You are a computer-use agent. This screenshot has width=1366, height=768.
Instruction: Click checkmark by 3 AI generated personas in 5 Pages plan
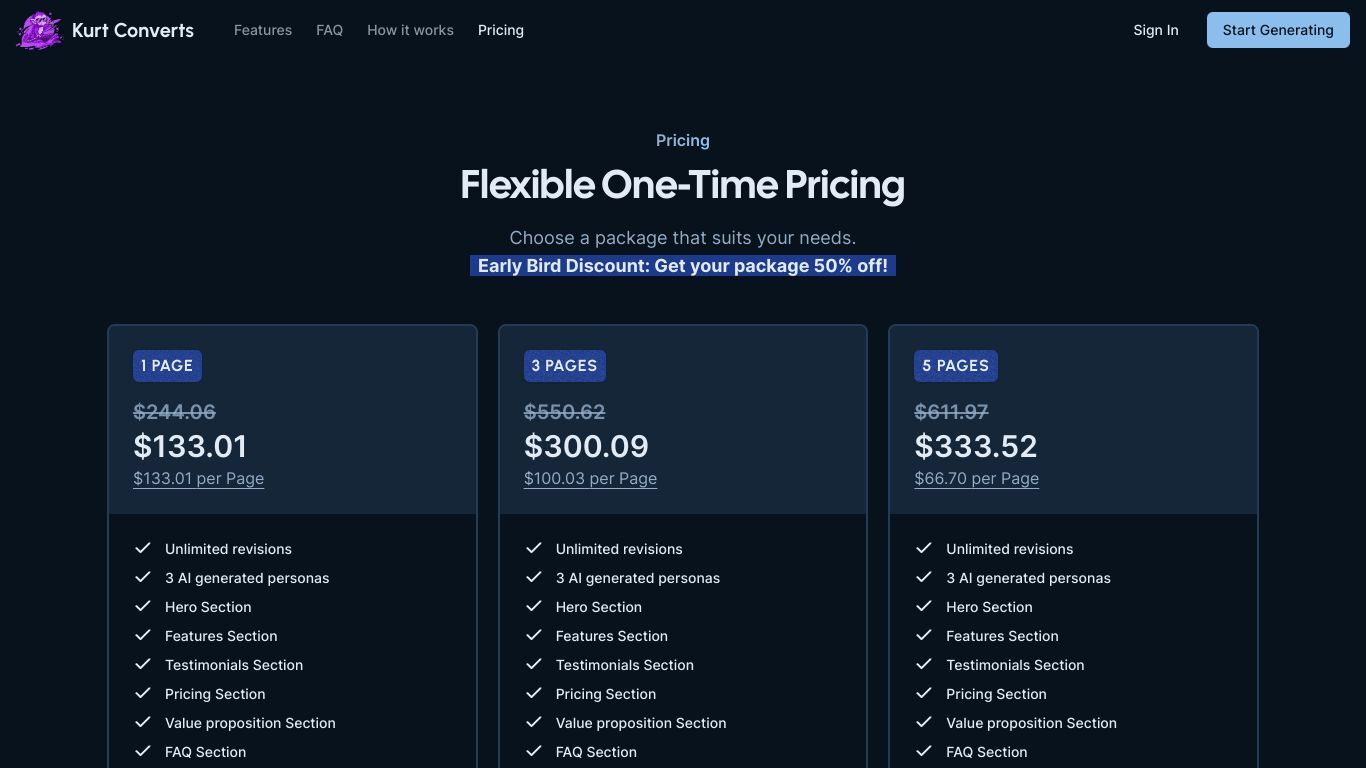pyautogui.click(x=924, y=577)
